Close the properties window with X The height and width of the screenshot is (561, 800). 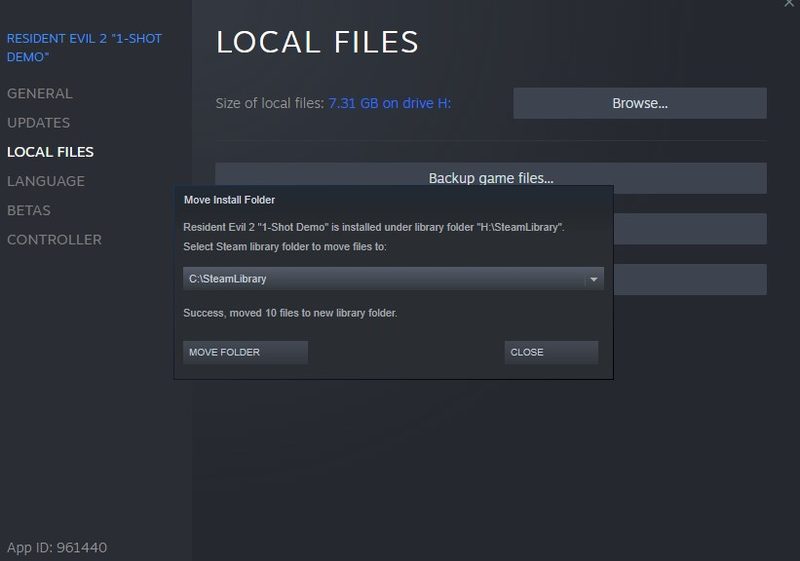point(789,4)
